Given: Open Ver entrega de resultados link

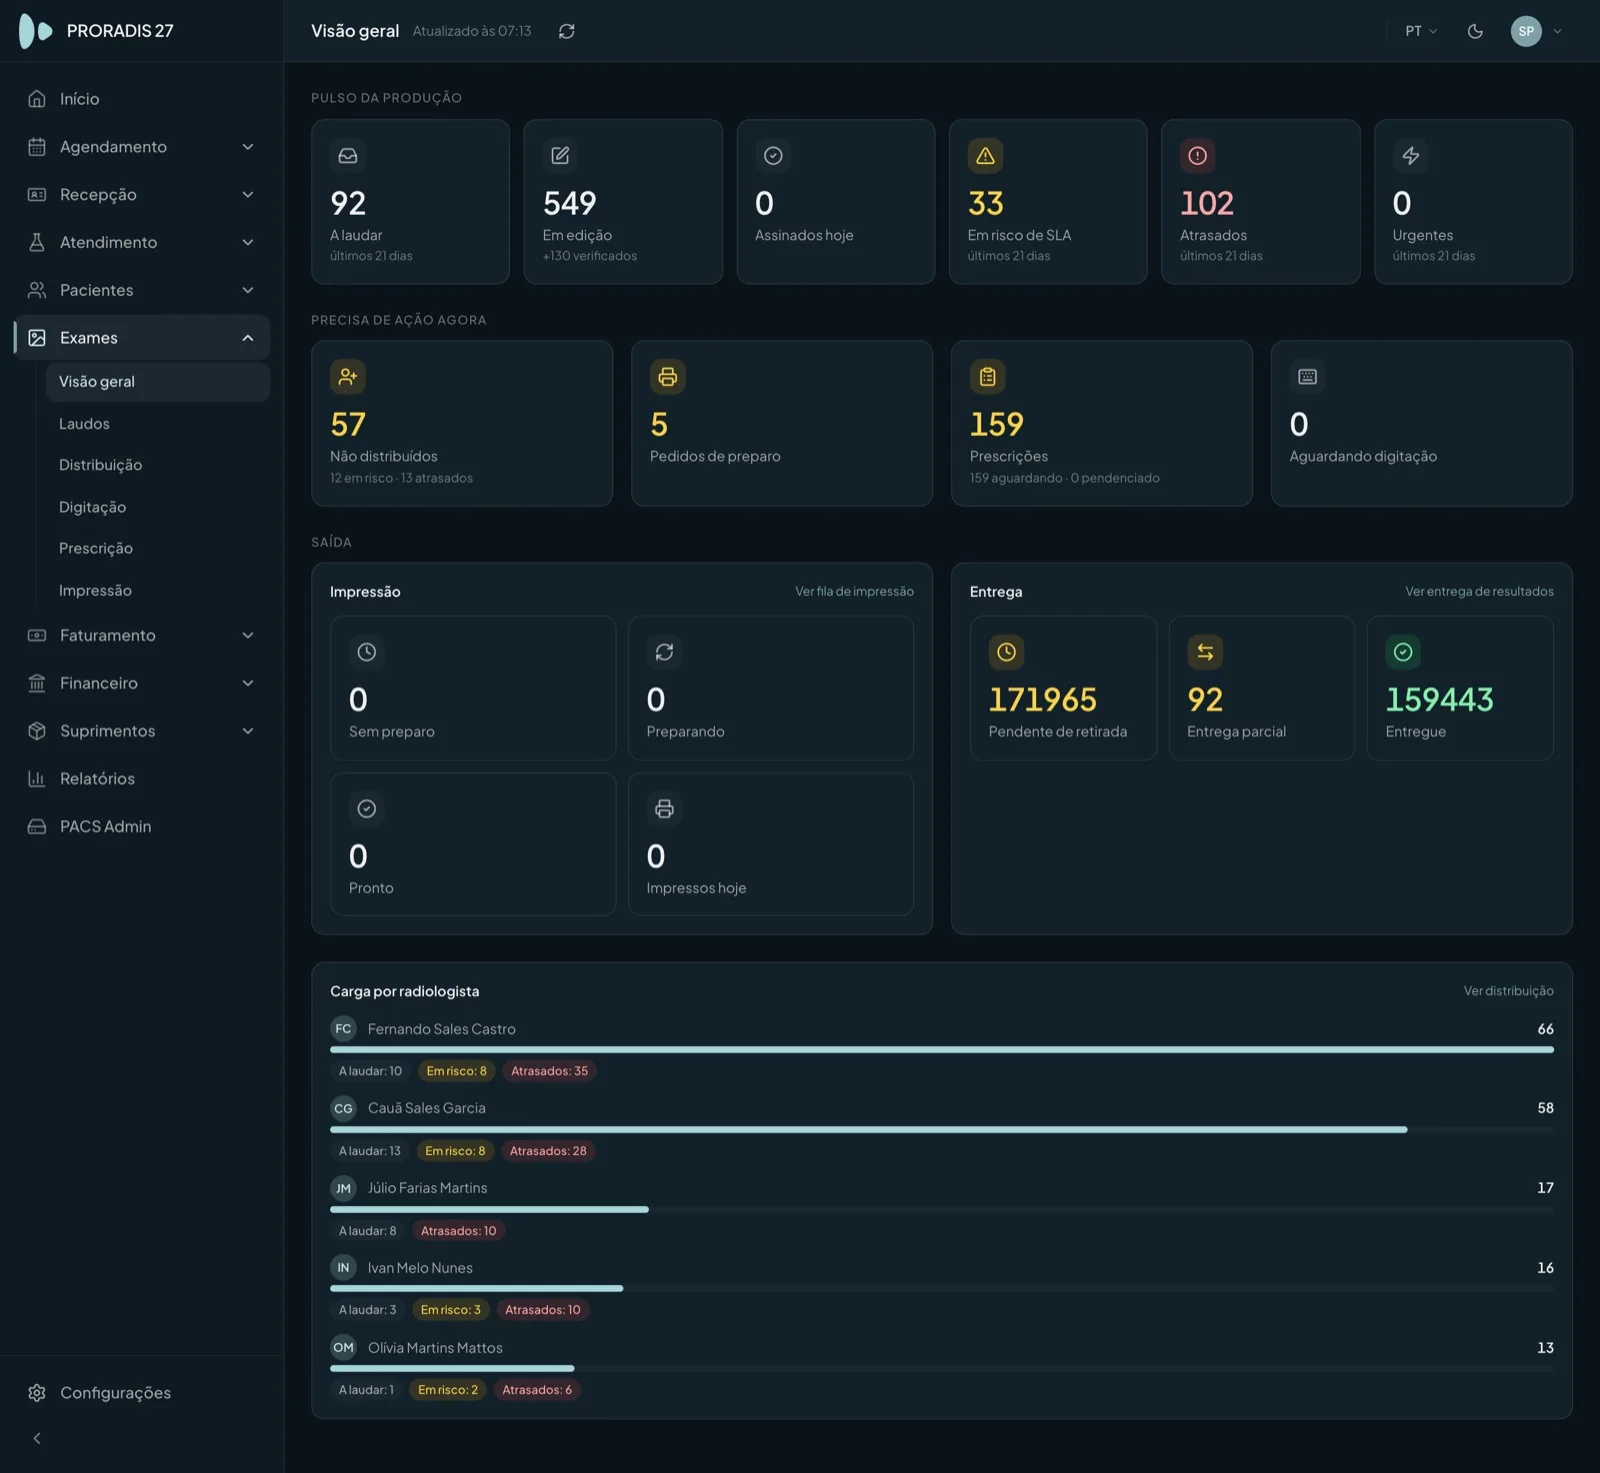Looking at the screenshot, I should [1479, 592].
